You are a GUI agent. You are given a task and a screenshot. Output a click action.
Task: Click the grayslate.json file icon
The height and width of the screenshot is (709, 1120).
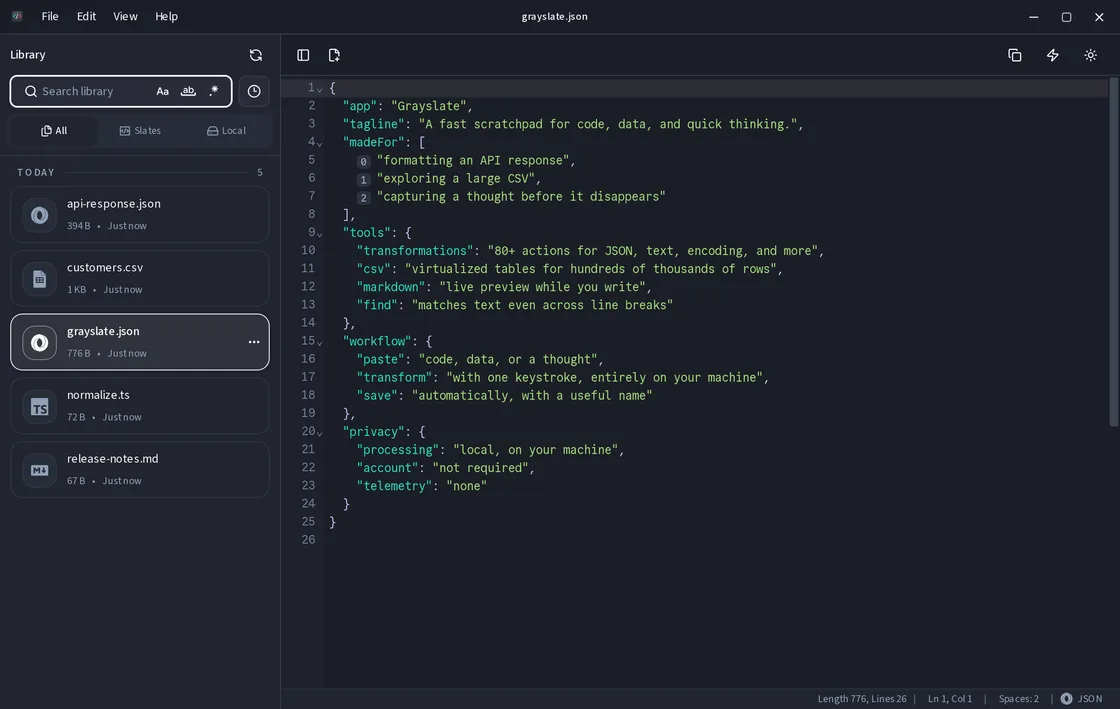click(x=39, y=343)
